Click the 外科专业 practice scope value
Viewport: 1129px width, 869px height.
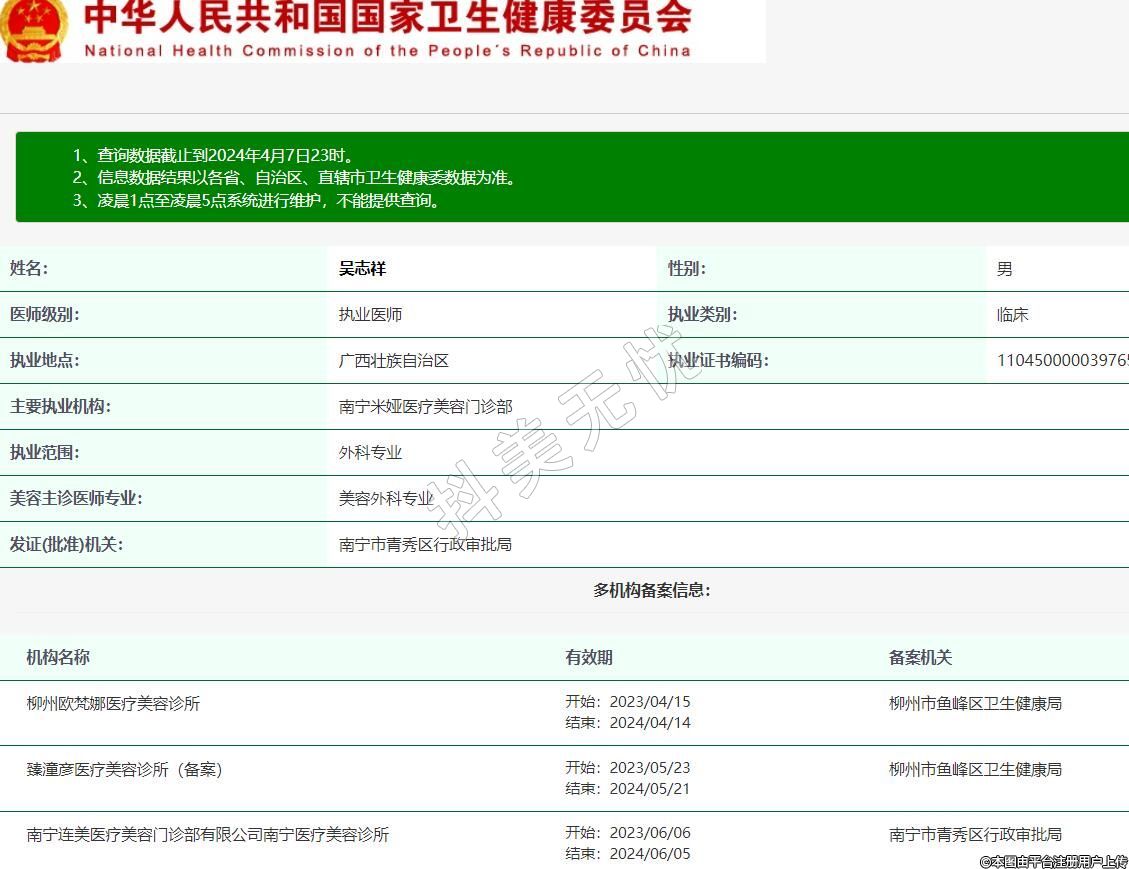coord(370,453)
